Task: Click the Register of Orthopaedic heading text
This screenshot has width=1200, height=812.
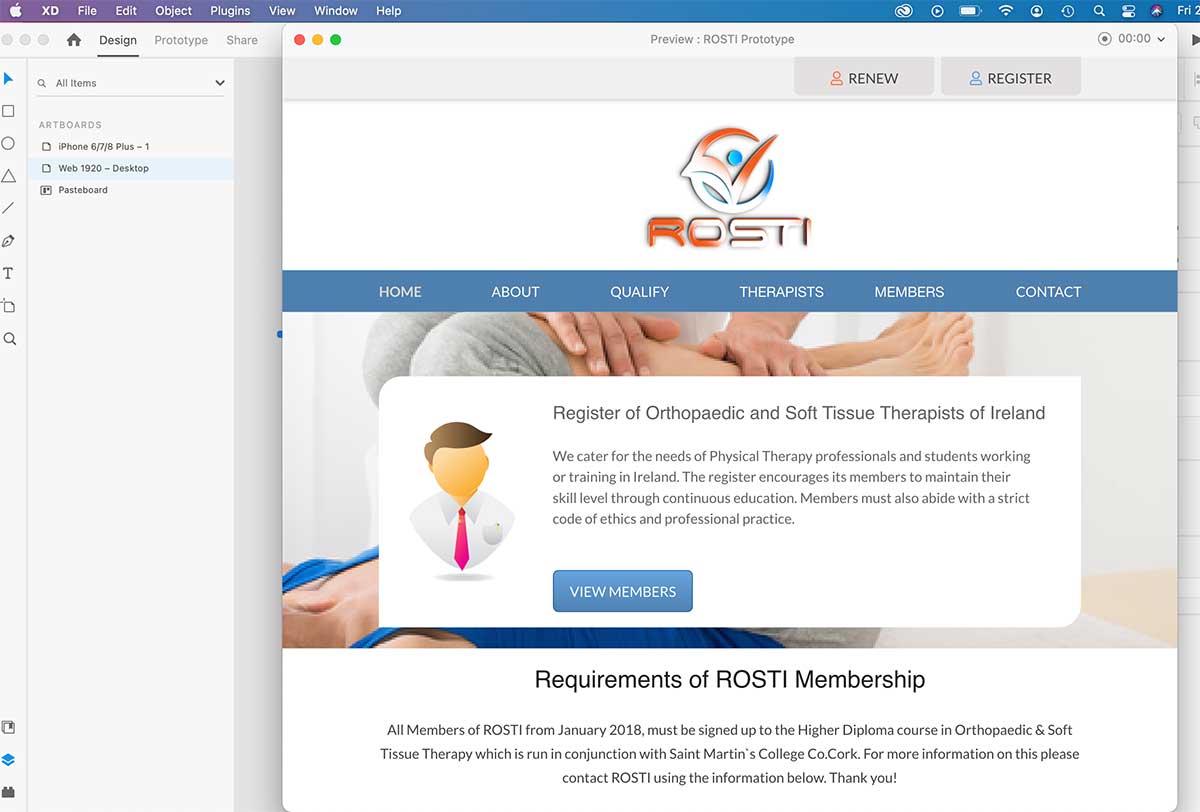Action: 799,413
